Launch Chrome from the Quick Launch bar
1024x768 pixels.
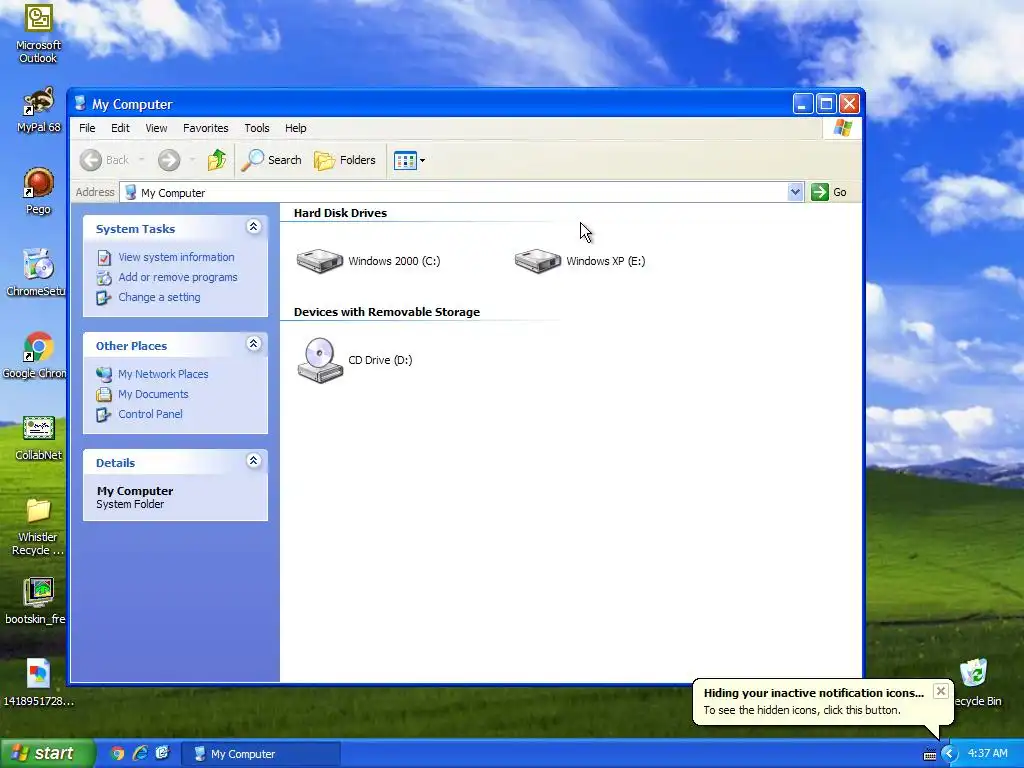[118, 754]
